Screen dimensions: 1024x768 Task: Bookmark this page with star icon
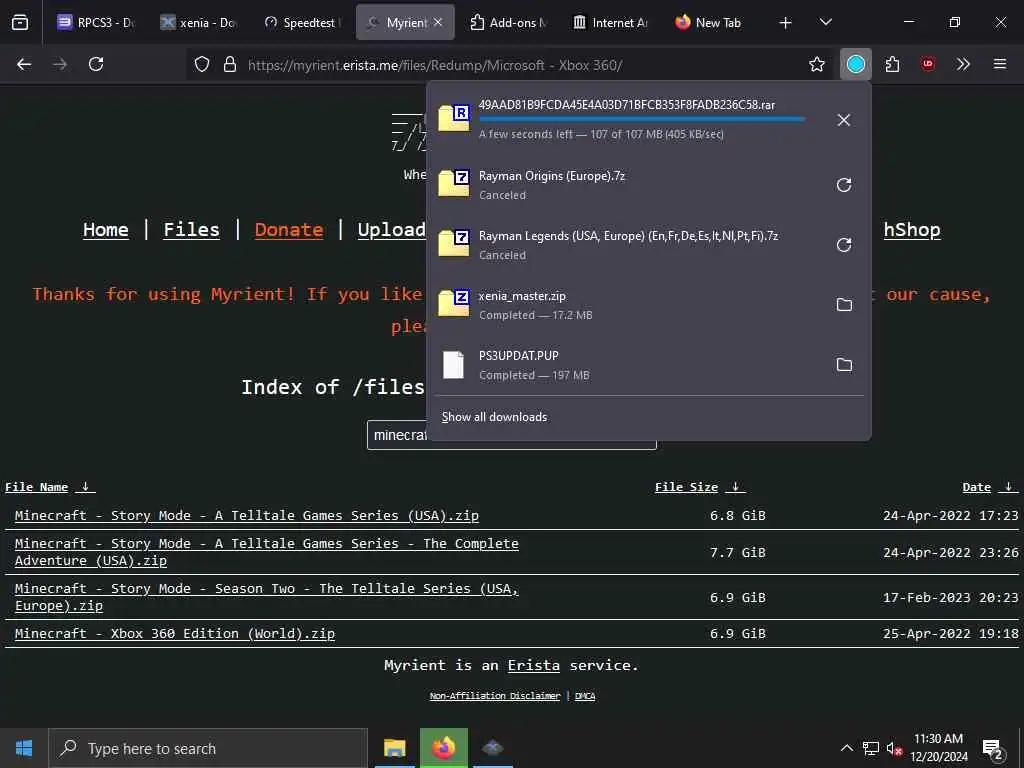pyautogui.click(x=816, y=64)
